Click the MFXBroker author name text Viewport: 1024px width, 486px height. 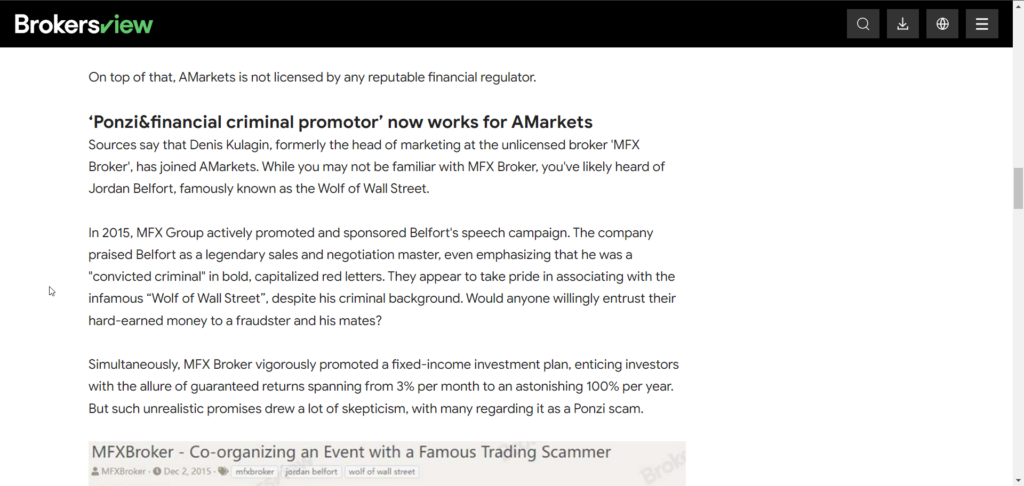[125, 472]
